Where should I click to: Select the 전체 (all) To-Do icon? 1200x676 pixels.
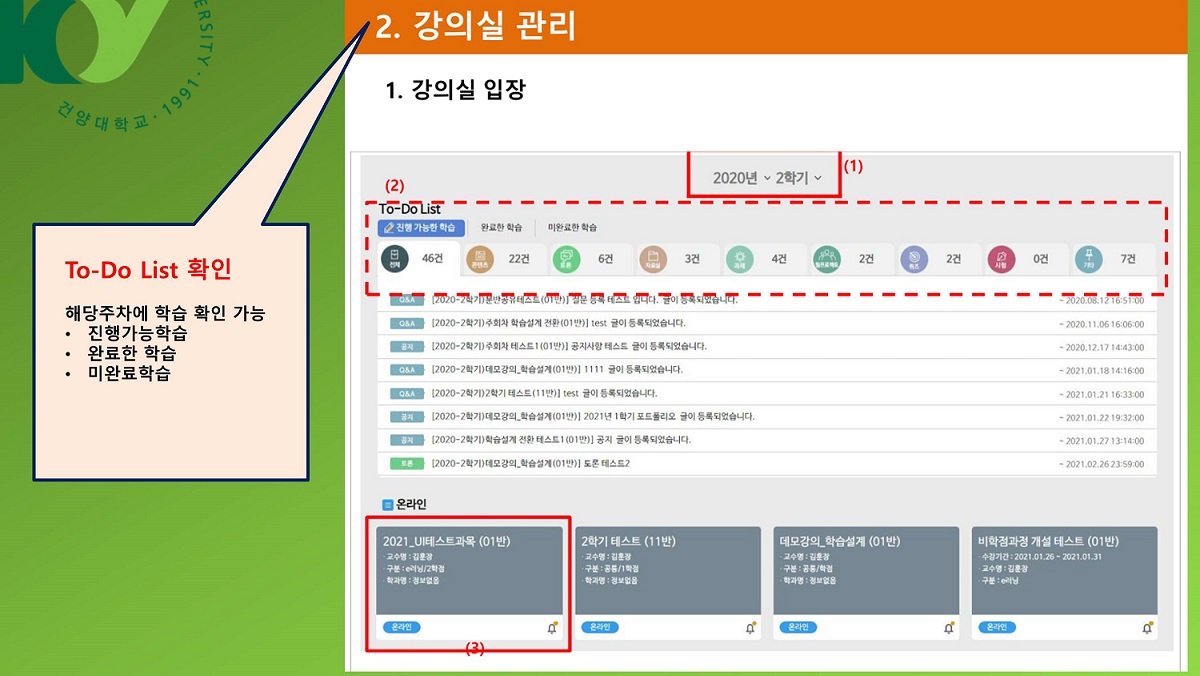tap(395, 259)
